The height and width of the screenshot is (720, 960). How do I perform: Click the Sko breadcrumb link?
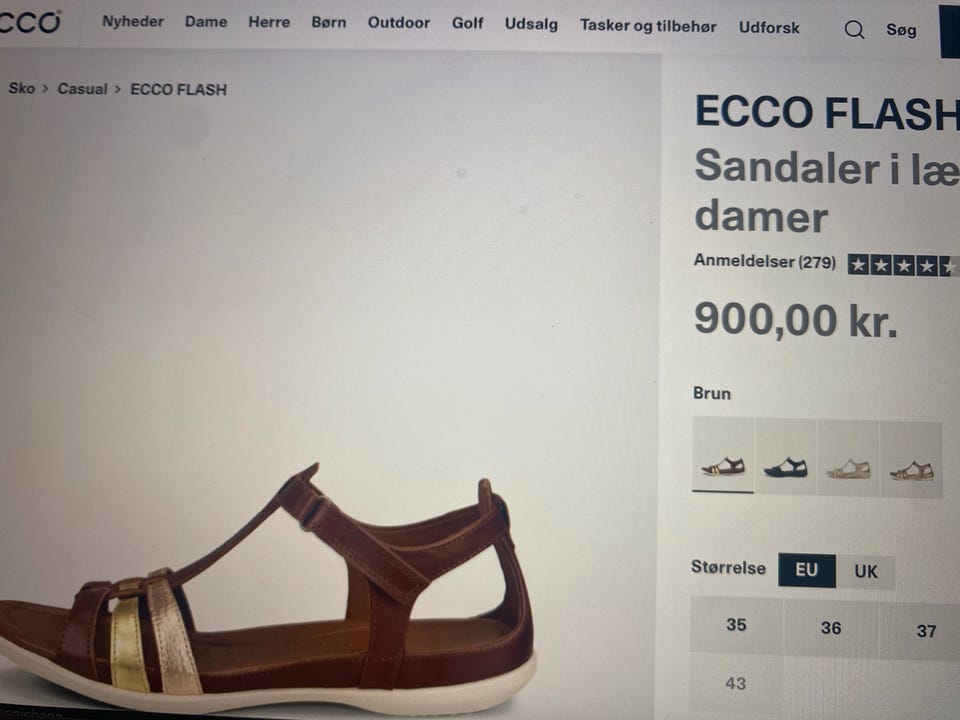click(21, 88)
